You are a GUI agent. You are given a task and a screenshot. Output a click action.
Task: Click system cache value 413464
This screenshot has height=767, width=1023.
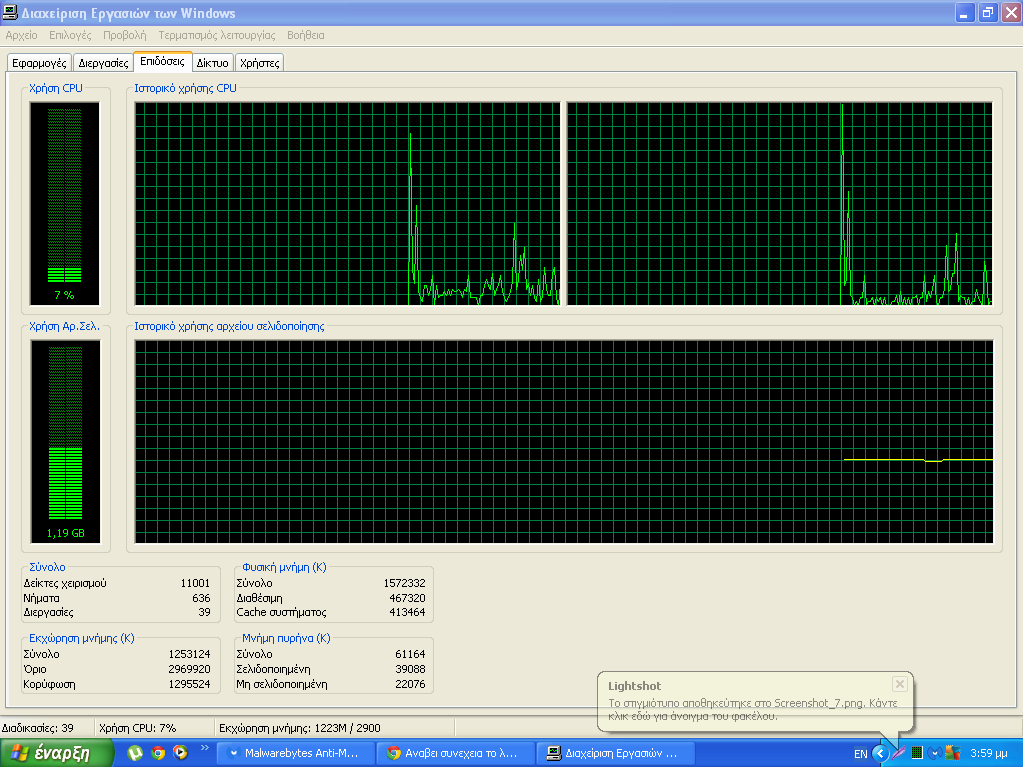point(407,612)
